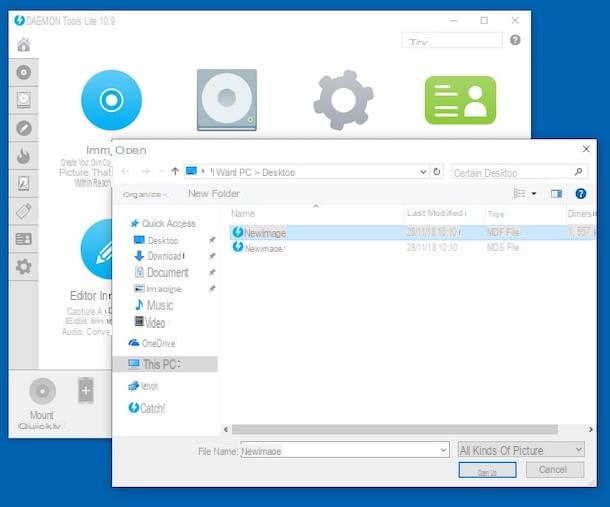Toggle the preview pane icon
The image size is (610, 507).
click(556, 193)
